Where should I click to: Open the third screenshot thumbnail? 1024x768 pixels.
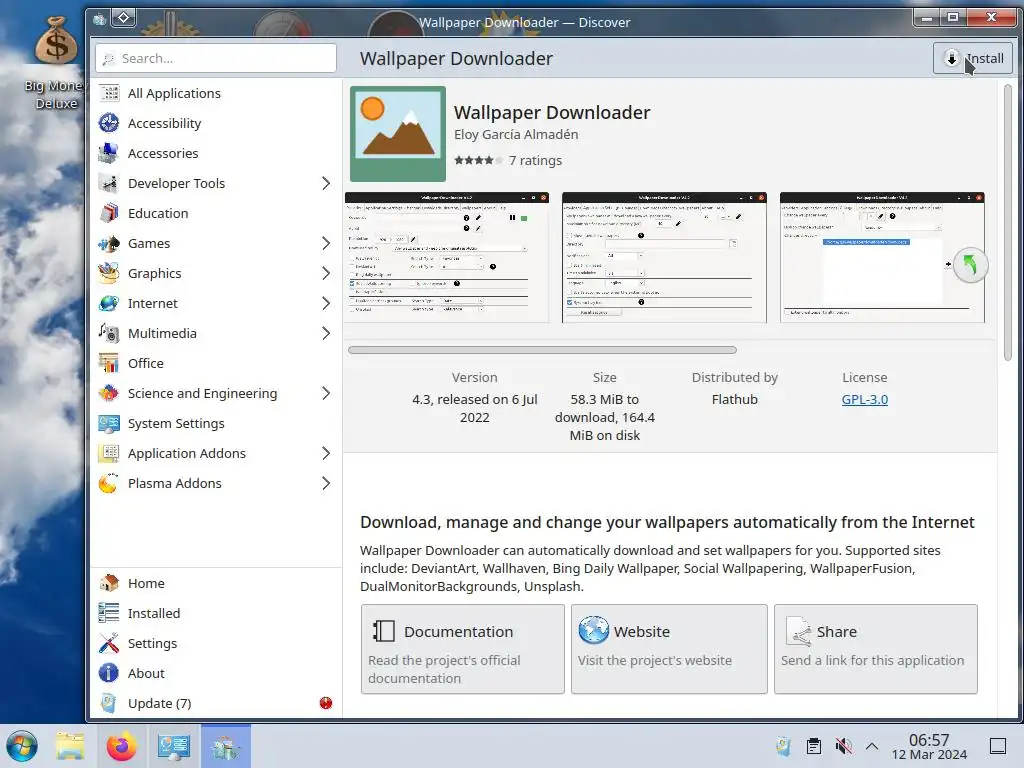[882, 257]
